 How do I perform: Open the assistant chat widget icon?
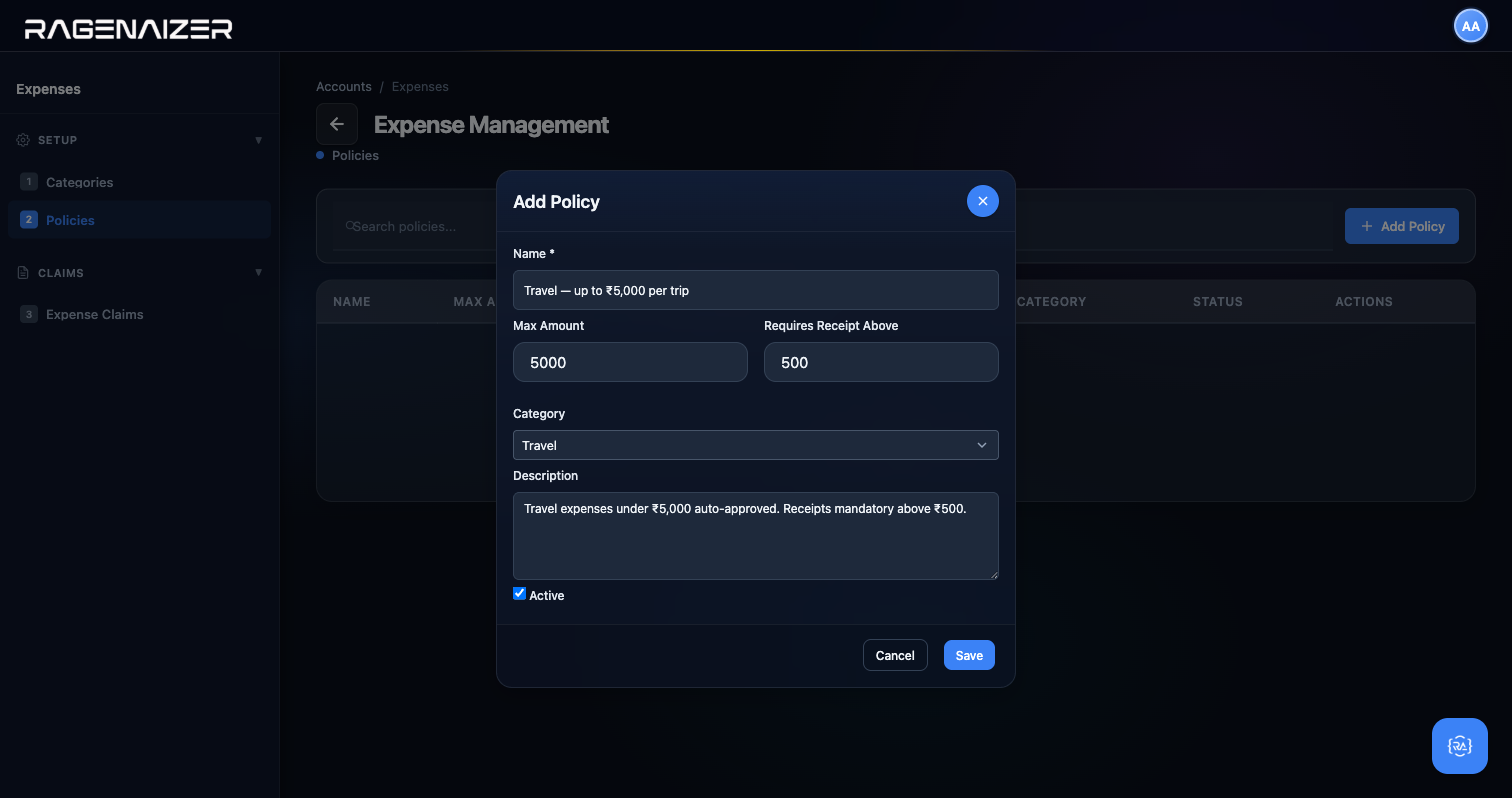click(1459, 746)
